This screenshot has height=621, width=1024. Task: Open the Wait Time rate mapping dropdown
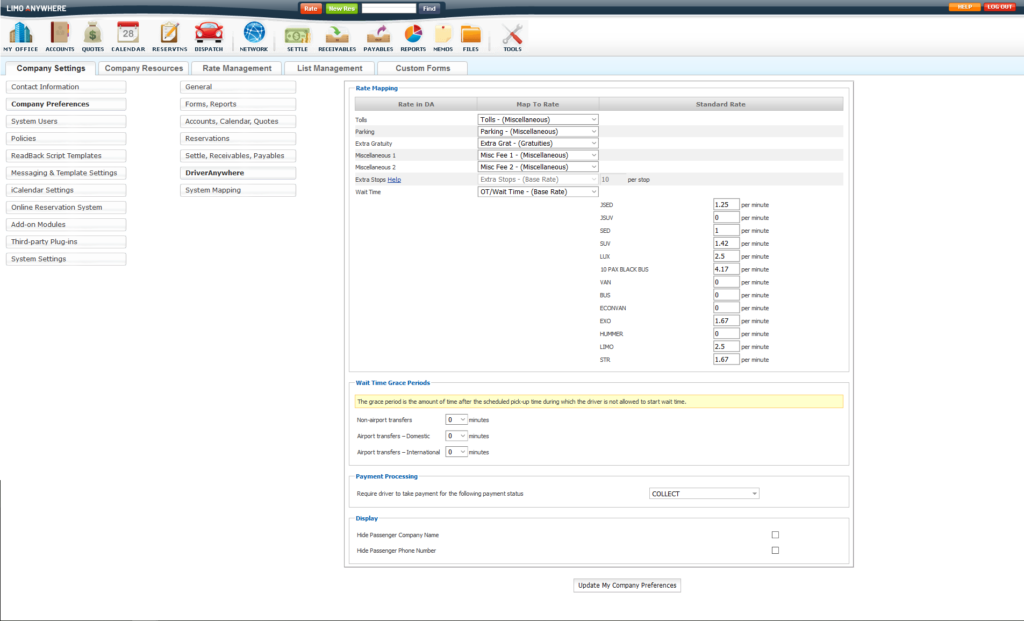click(x=538, y=192)
